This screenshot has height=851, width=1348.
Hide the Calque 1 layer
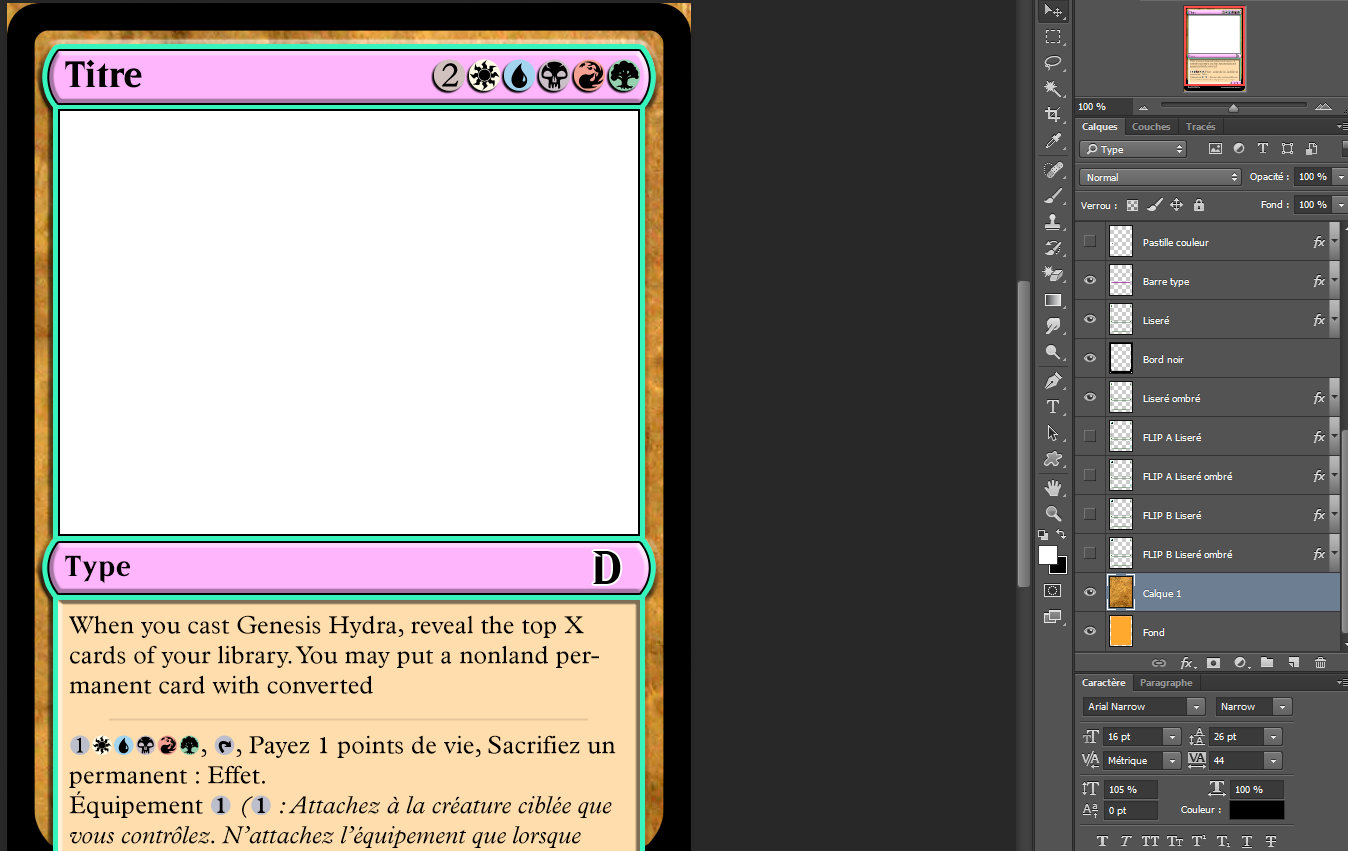click(1090, 593)
